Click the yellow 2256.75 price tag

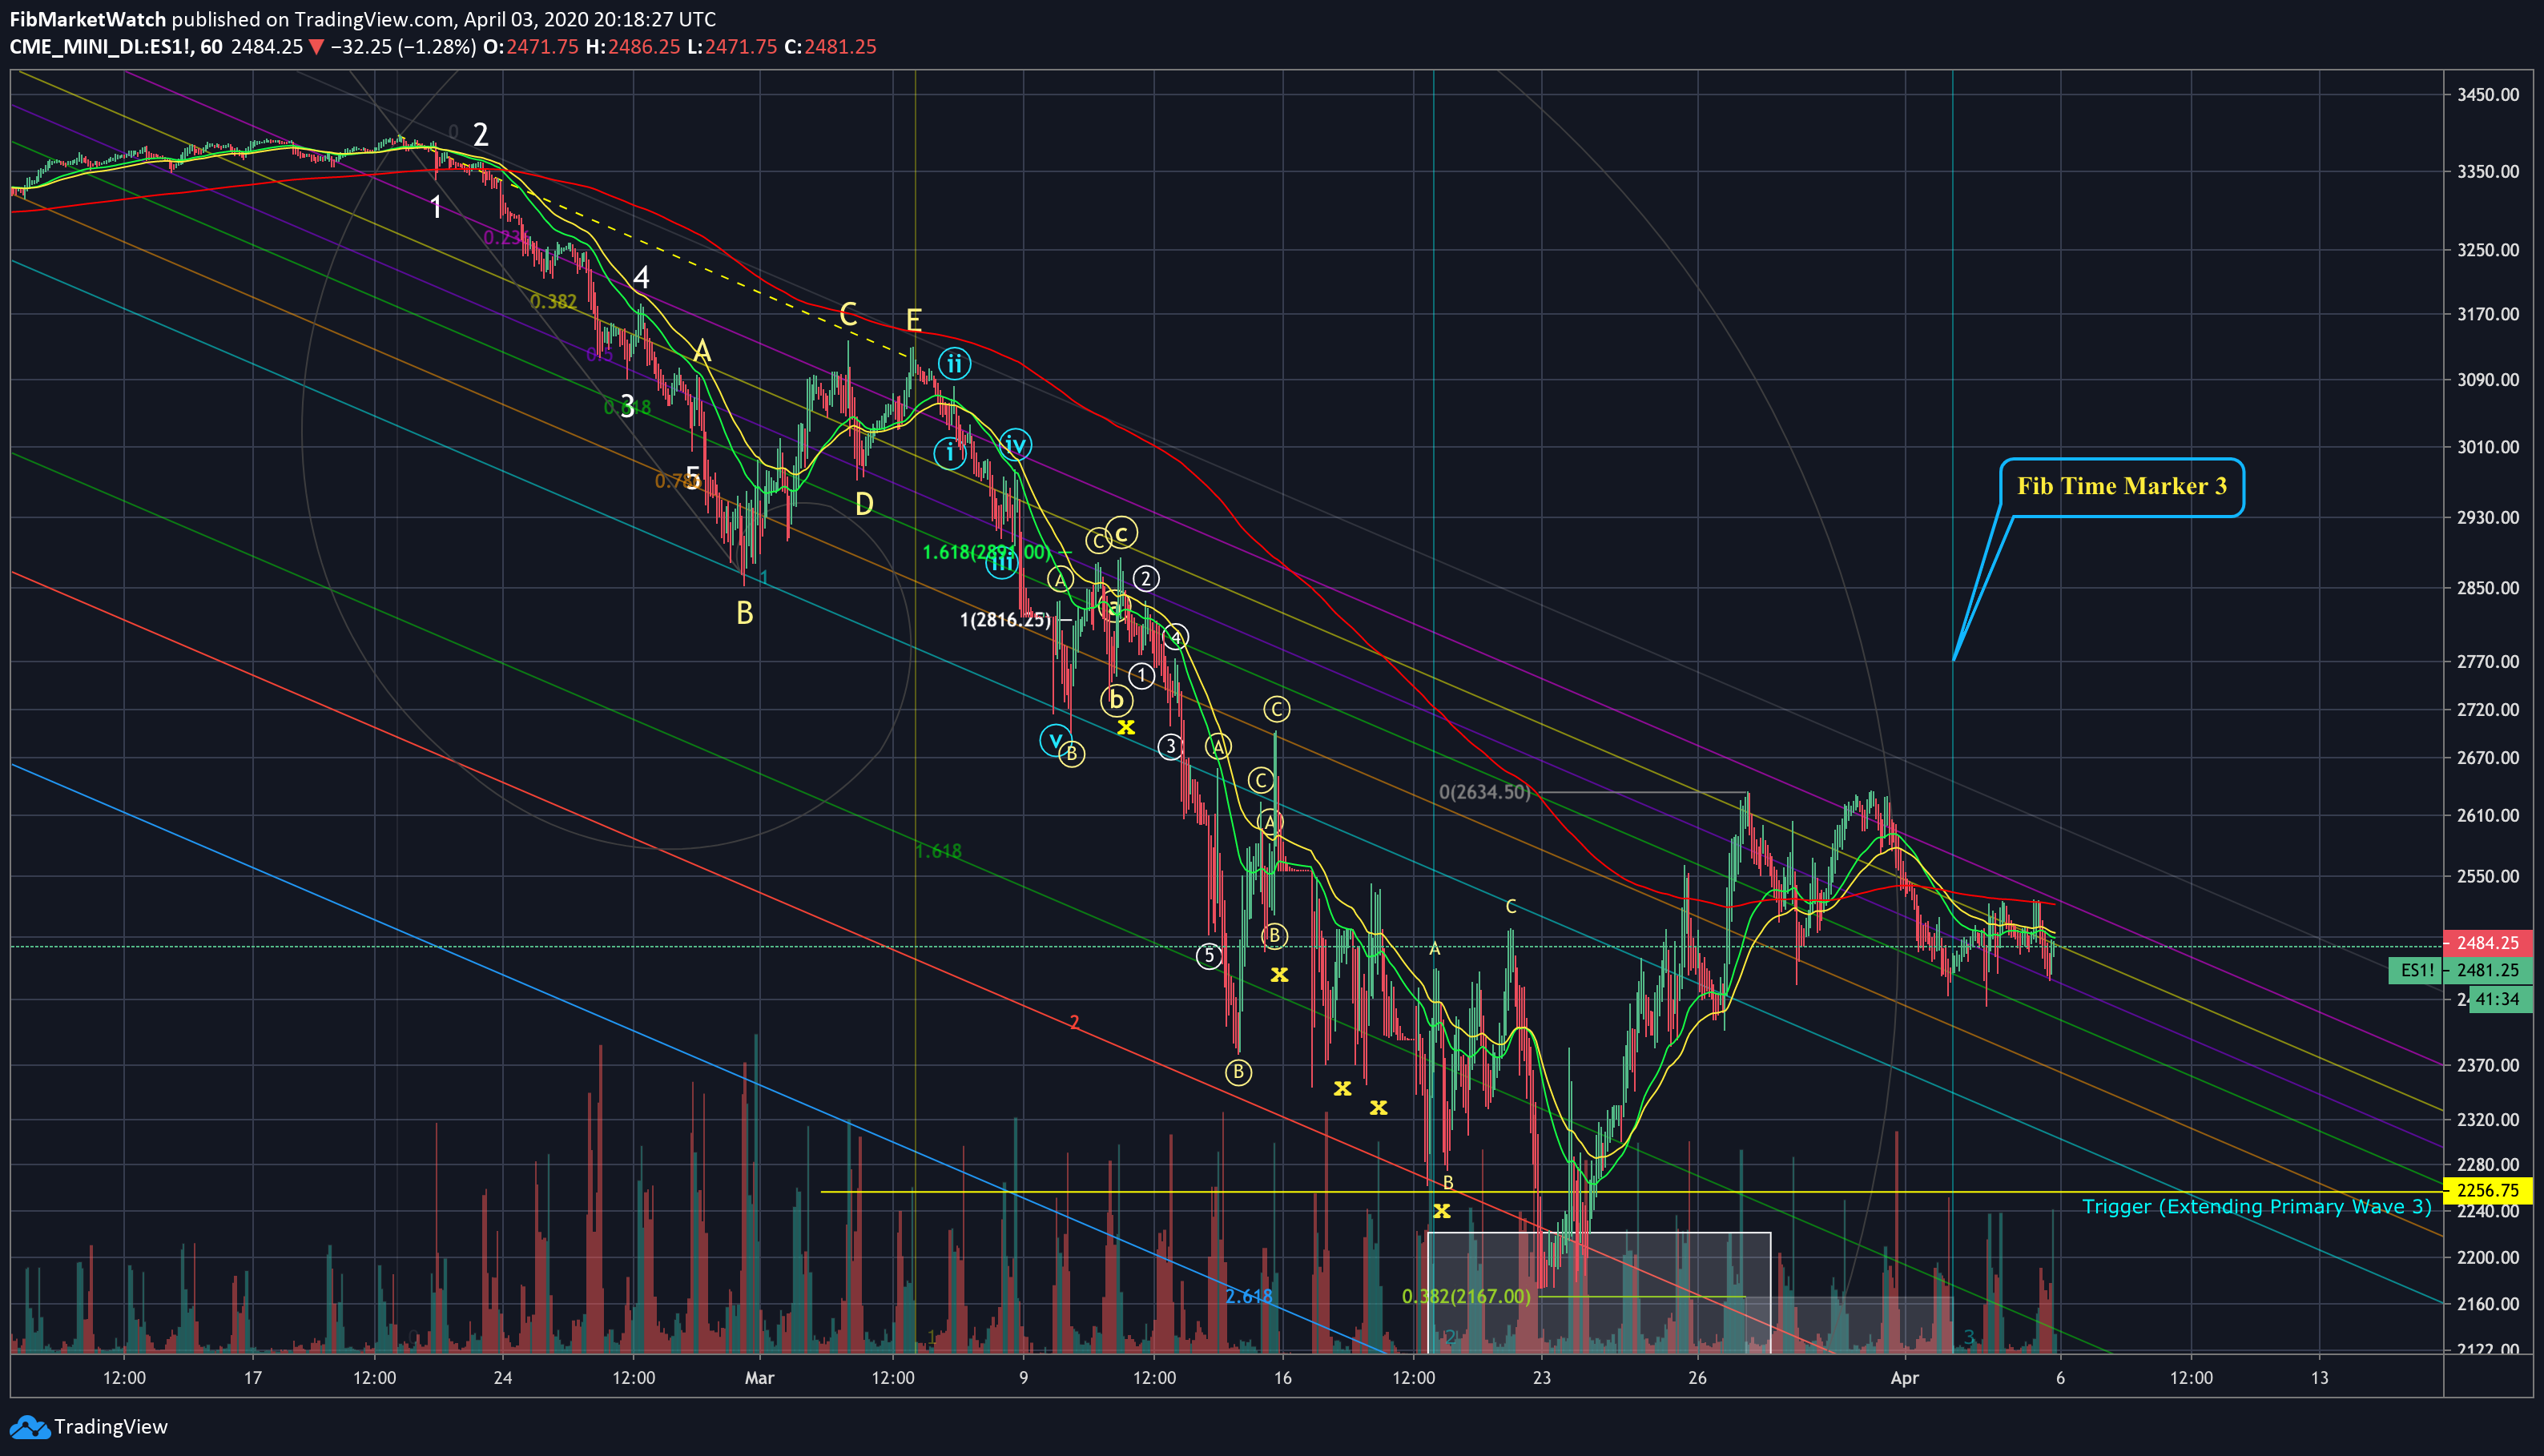(2488, 1190)
